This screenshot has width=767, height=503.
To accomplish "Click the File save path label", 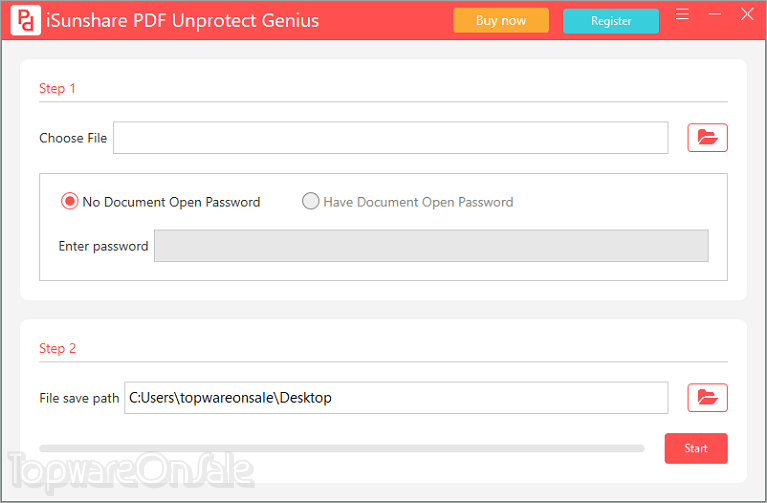I will point(79,398).
